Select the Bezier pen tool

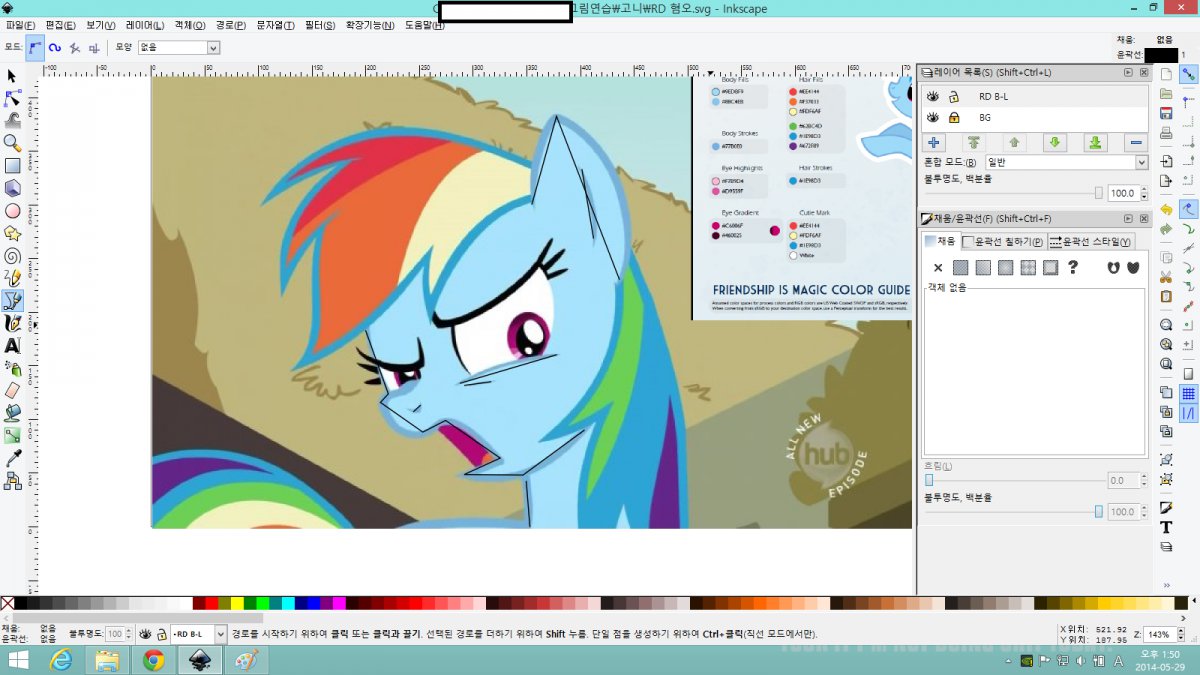coord(12,300)
